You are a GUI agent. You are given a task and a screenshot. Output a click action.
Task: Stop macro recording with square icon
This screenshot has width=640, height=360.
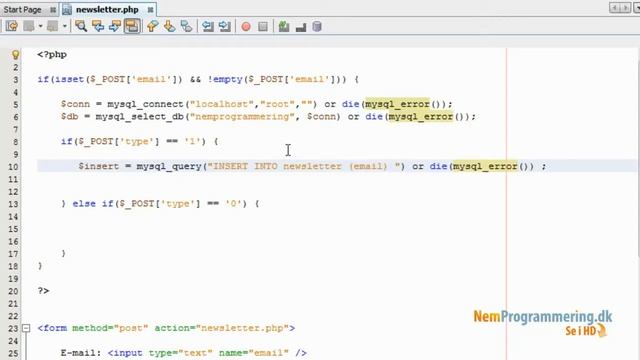tap(263, 27)
